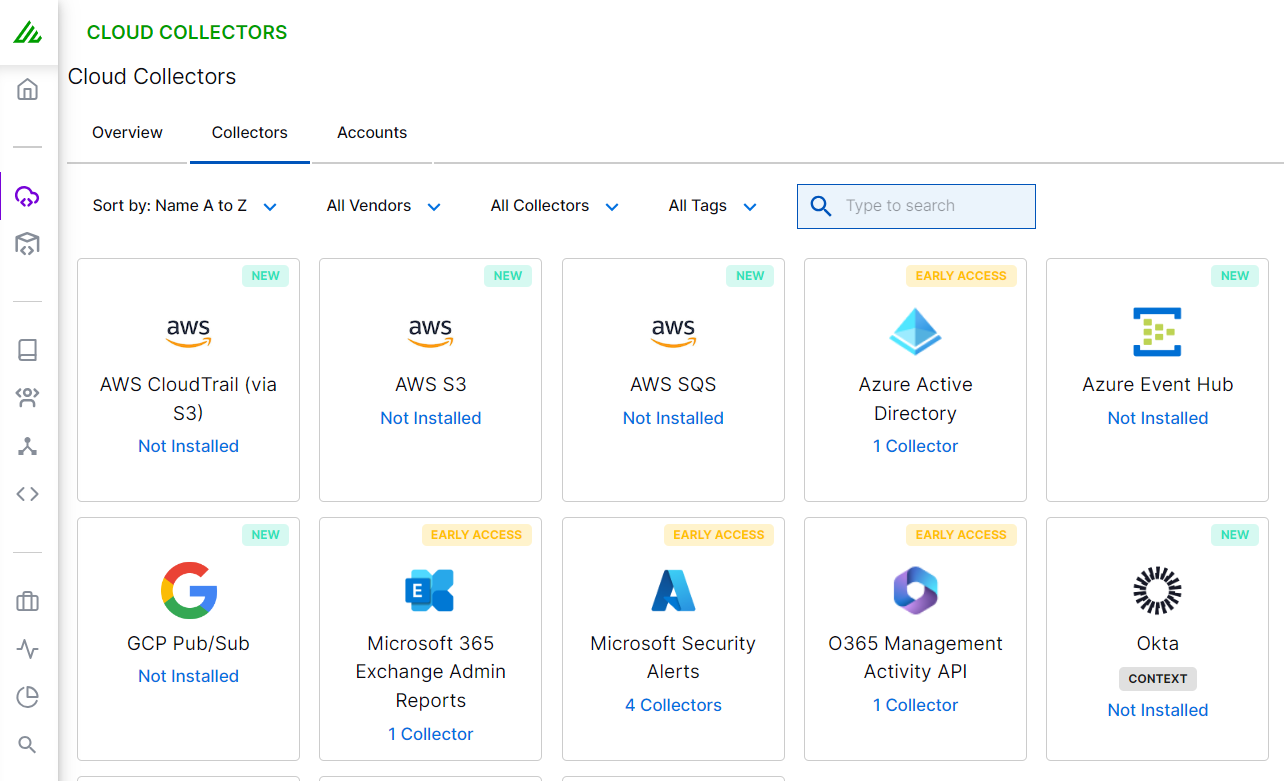1284x781 pixels.
Task: Open the Home icon in sidebar
Action: (x=28, y=90)
